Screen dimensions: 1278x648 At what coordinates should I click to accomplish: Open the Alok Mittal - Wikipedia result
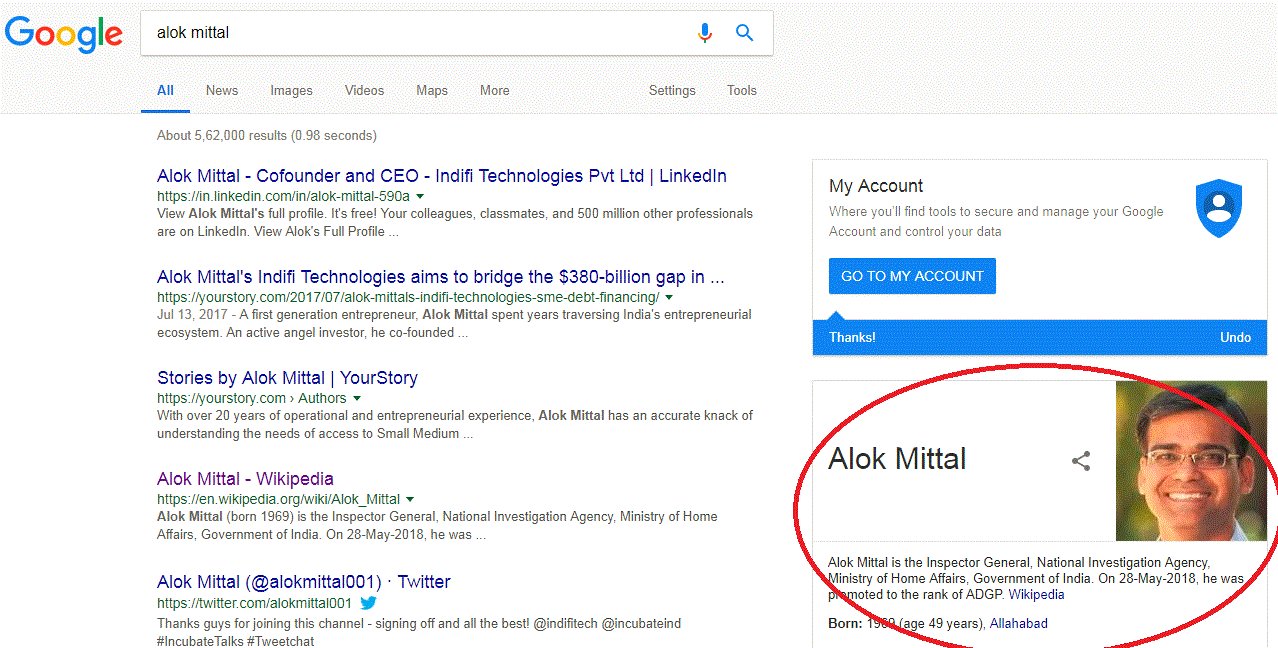point(245,479)
